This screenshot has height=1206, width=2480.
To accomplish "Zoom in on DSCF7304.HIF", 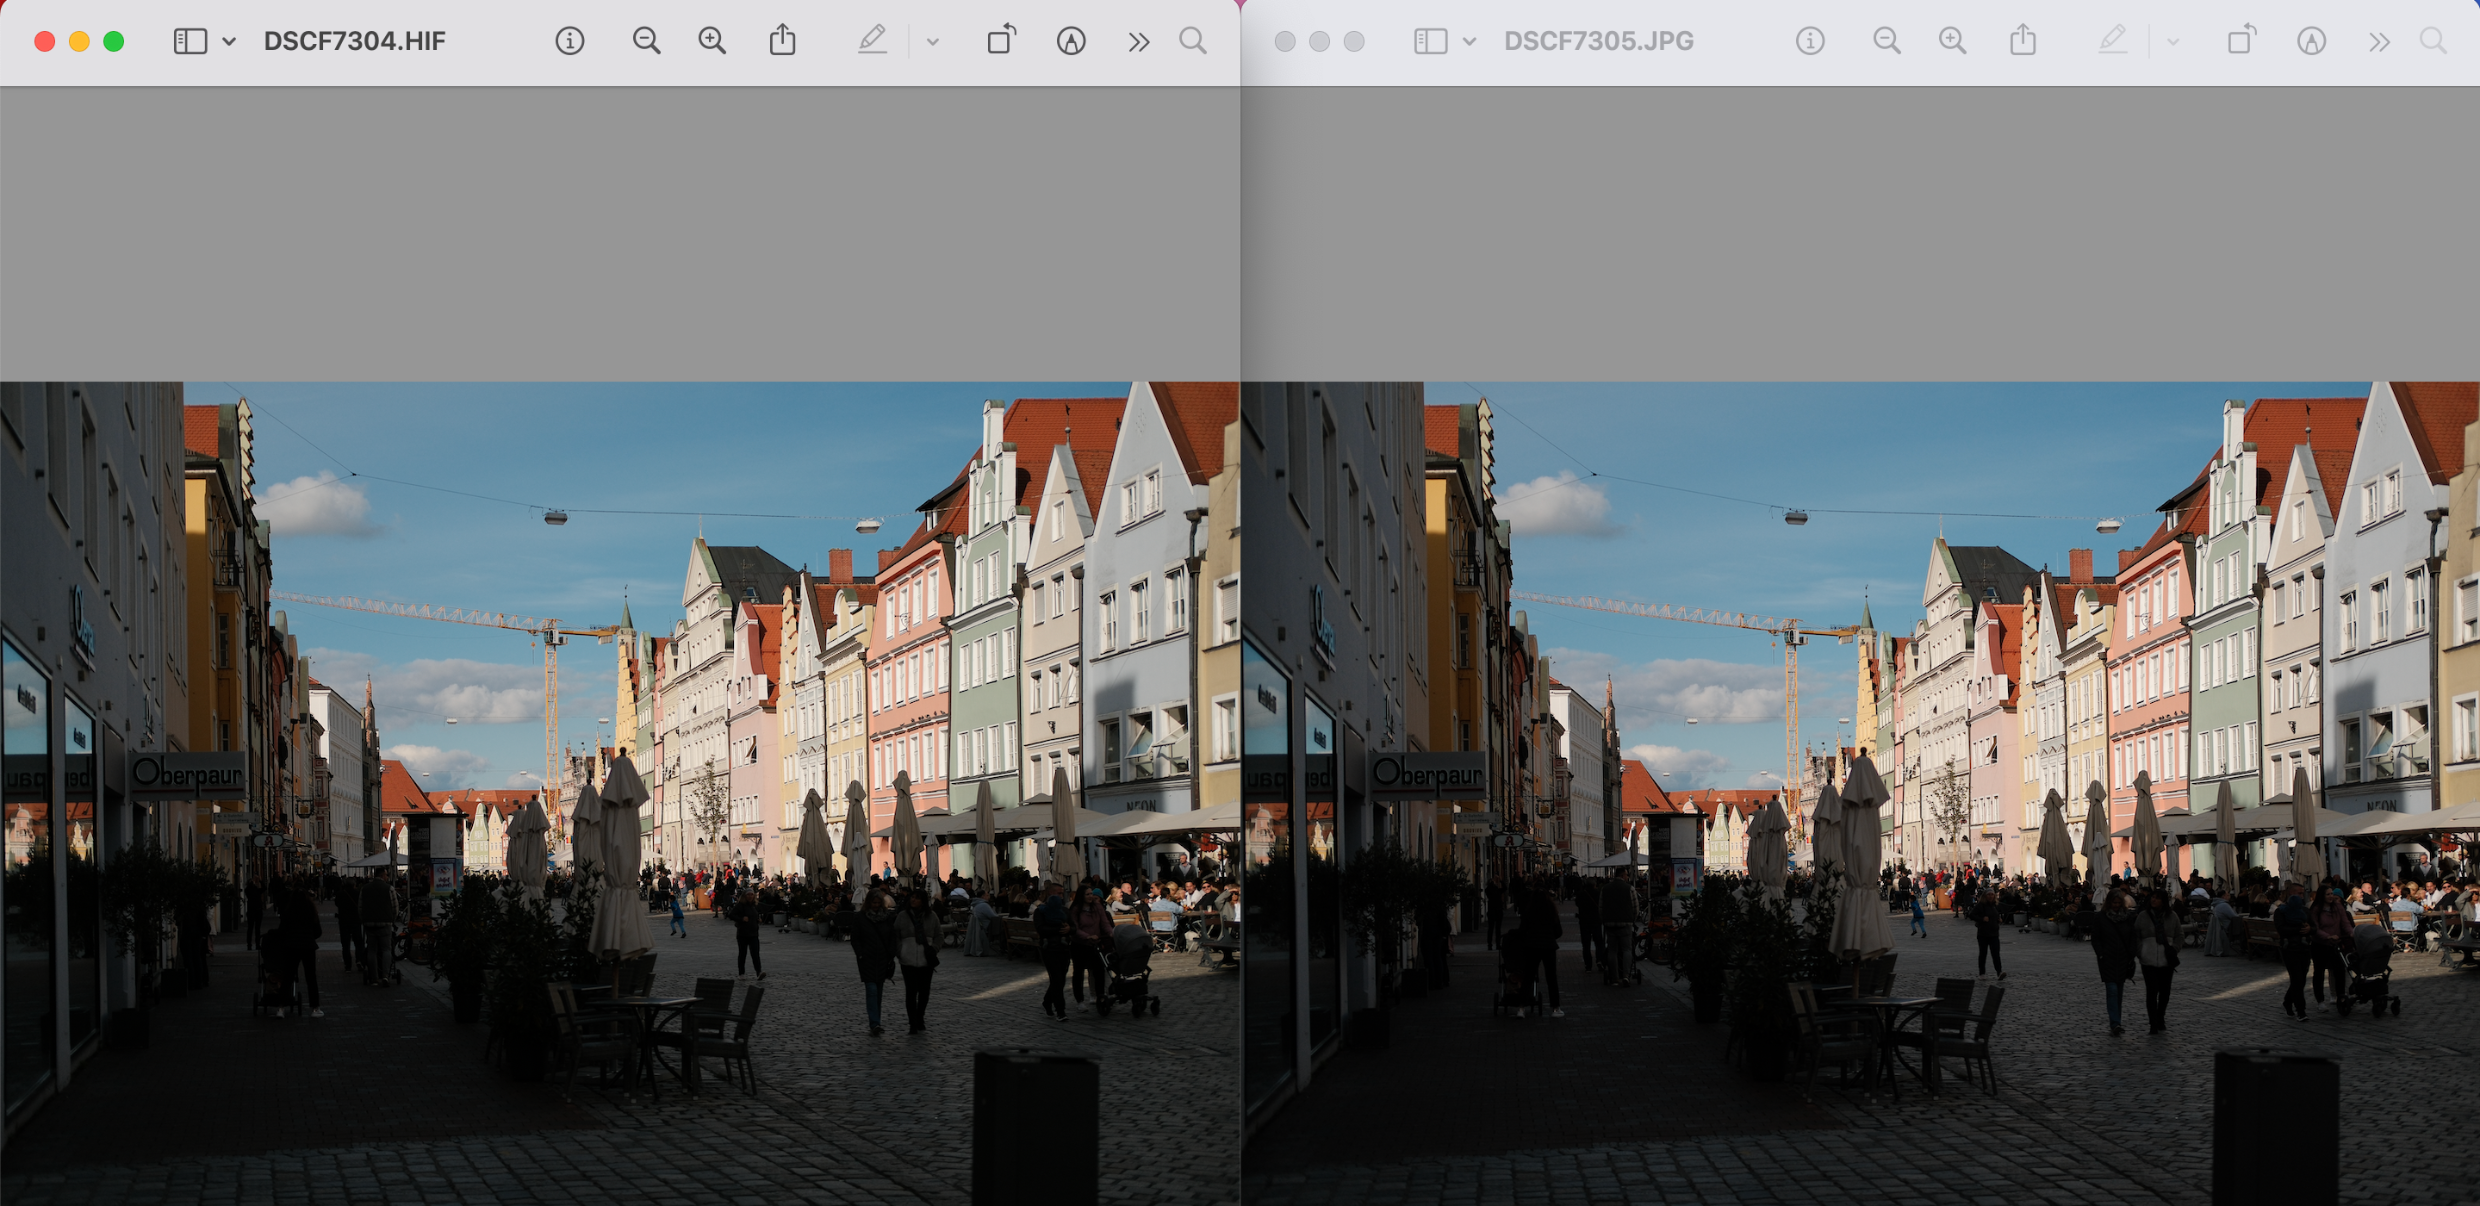I will [712, 40].
